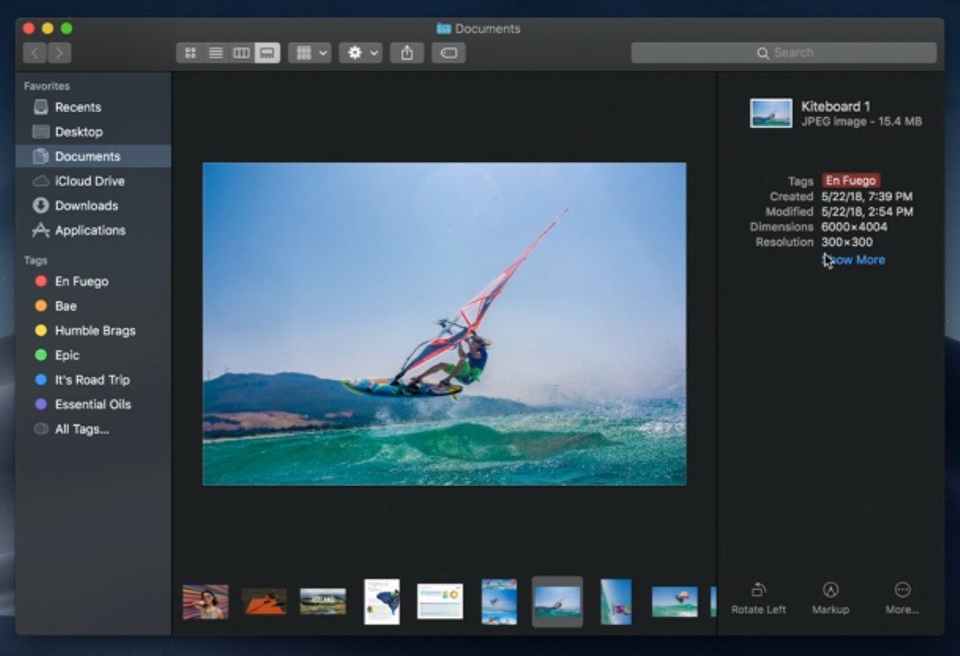
Task: Select the yellow Humble Brags tag dot
Action: click(x=41, y=330)
